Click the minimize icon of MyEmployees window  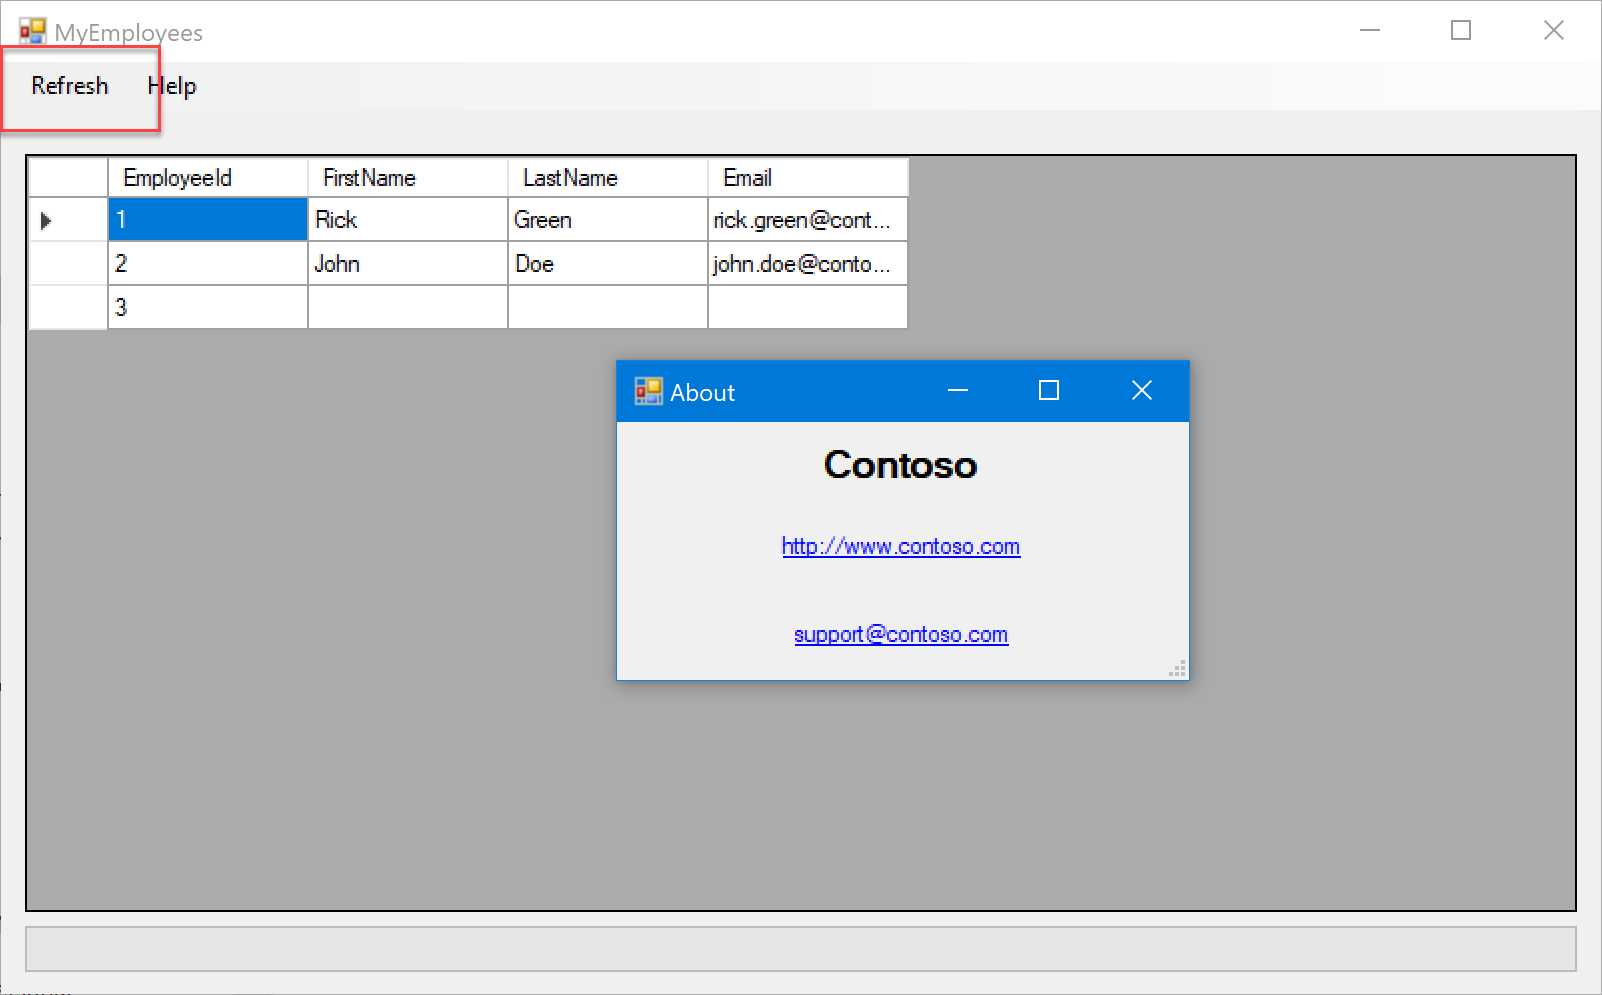tap(1369, 30)
